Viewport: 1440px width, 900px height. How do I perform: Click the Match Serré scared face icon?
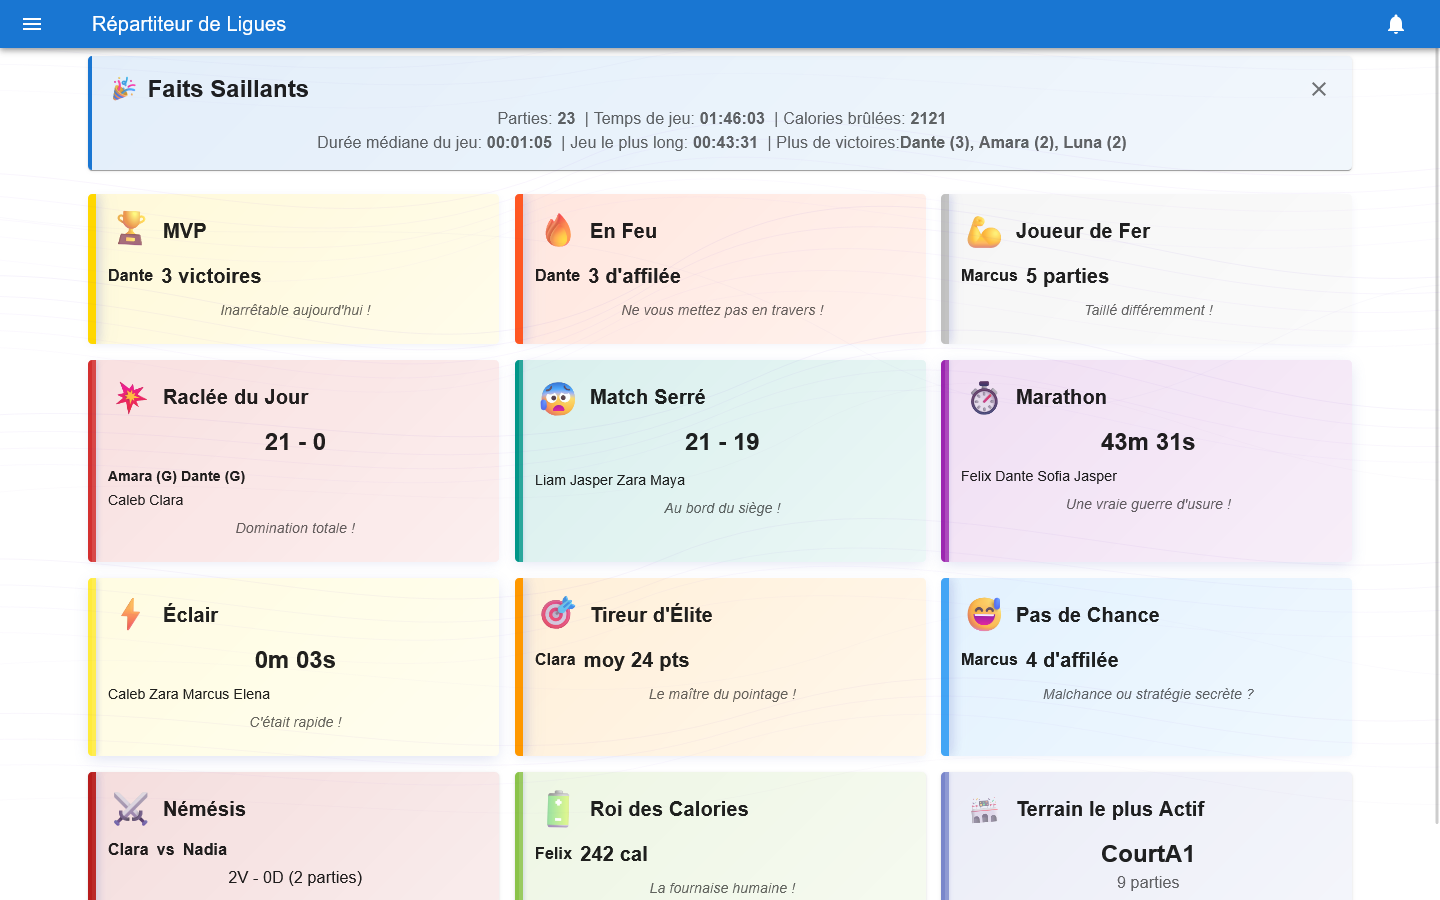(x=558, y=397)
